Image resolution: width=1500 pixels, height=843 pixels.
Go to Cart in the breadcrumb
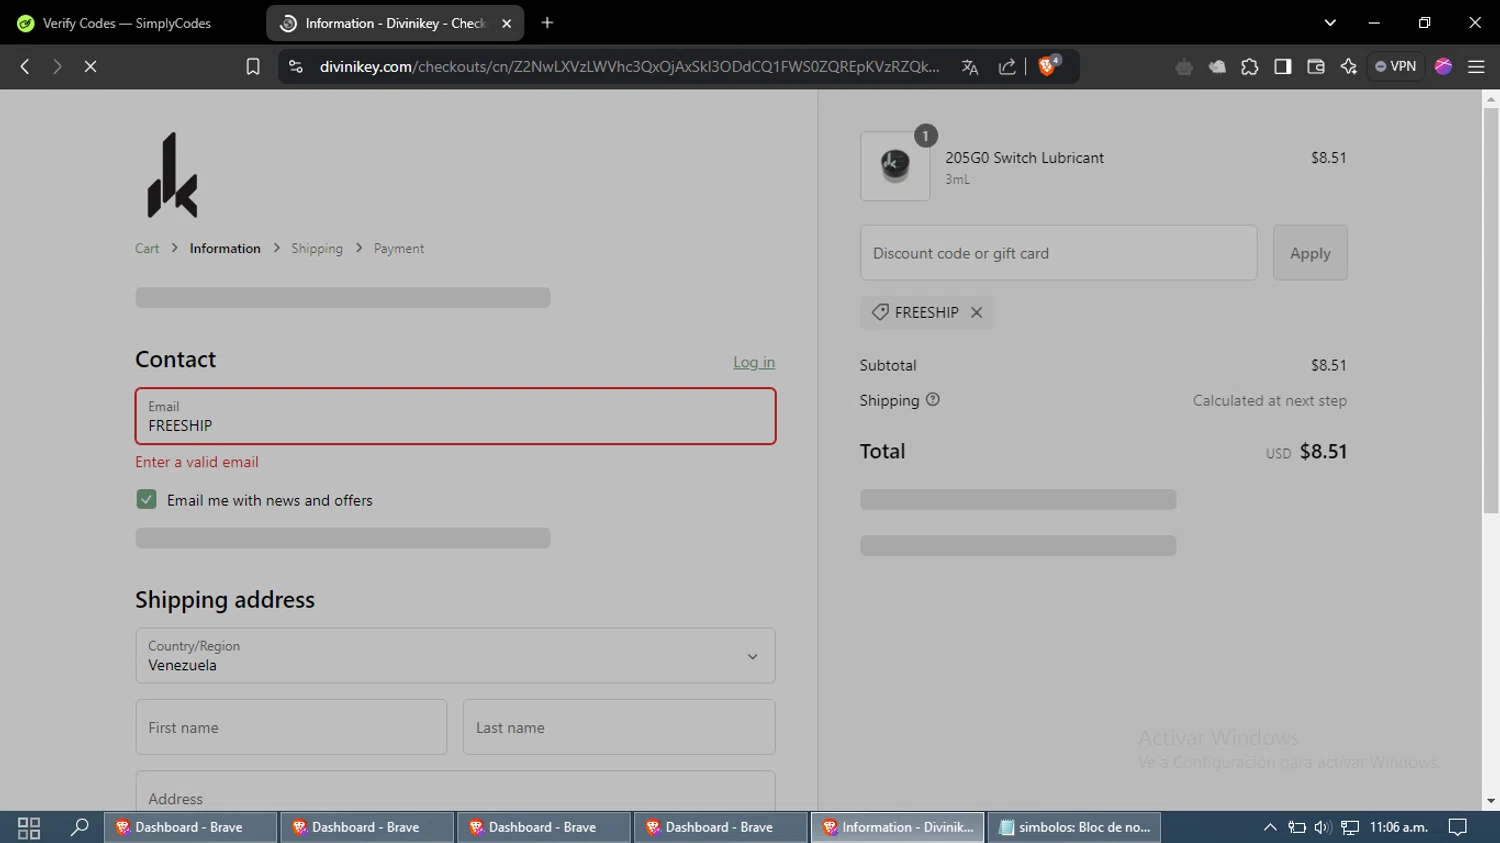click(x=147, y=249)
